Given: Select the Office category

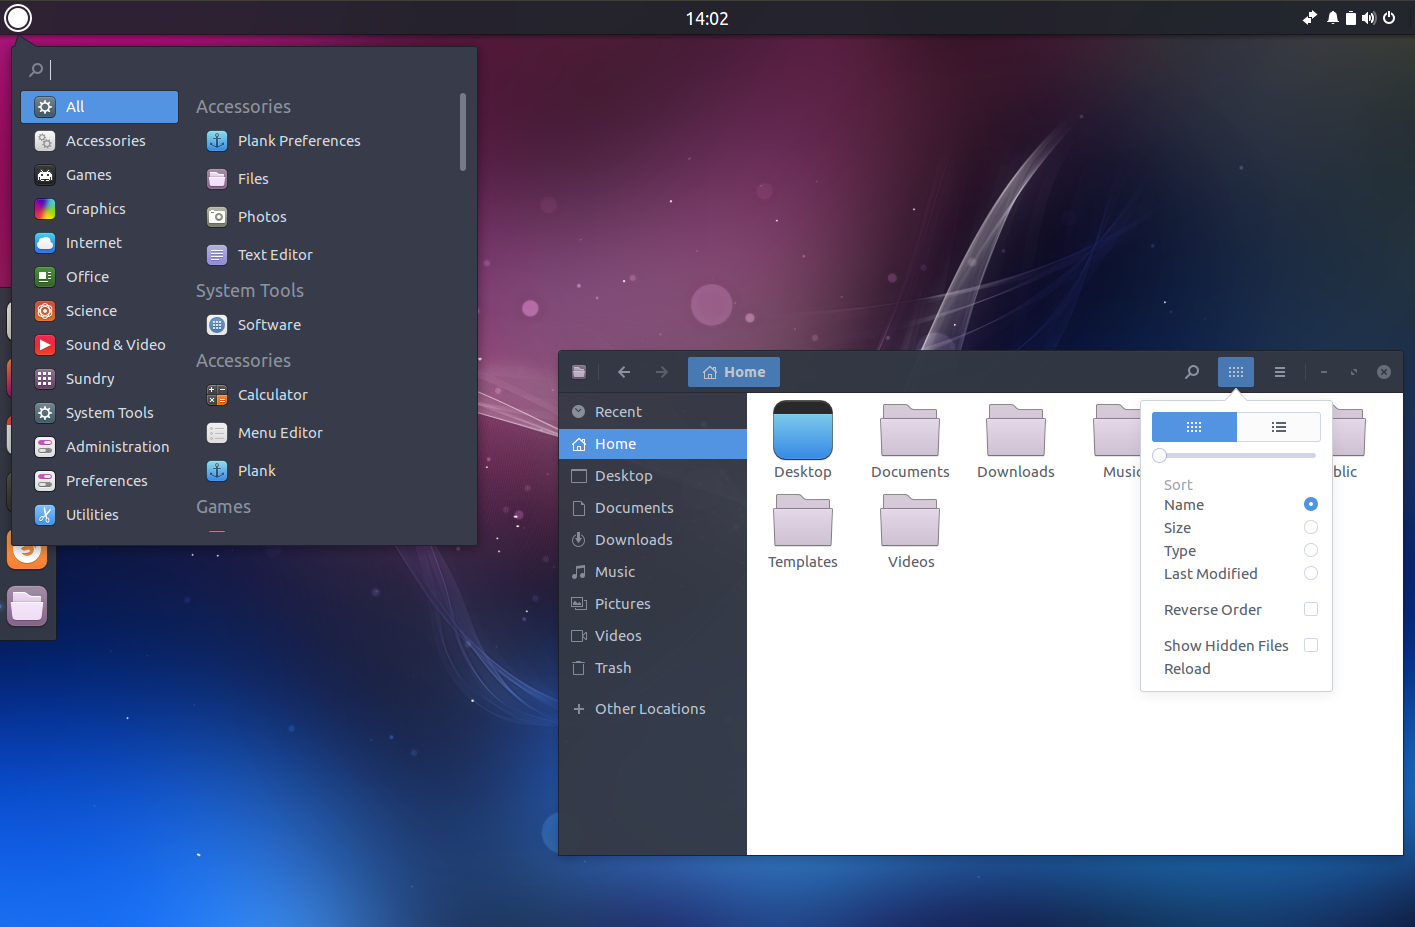Looking at the screenshot, I should coord(100,277).
